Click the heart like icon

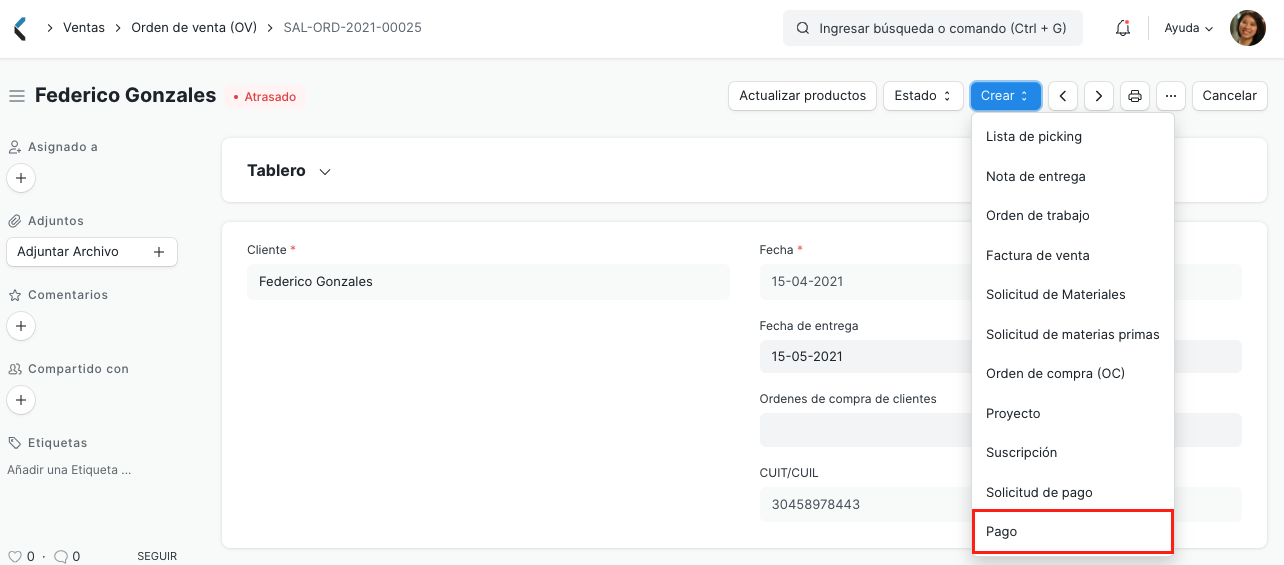15,556
